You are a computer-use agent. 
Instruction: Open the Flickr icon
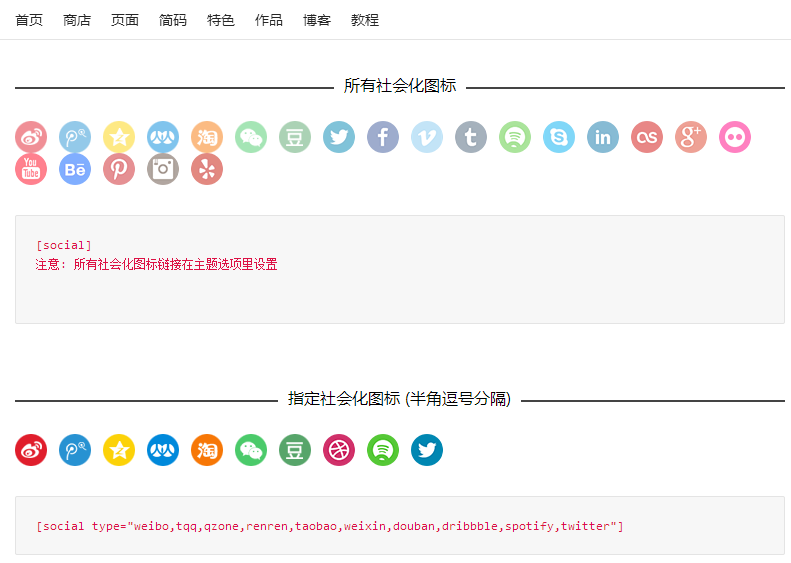735,137
